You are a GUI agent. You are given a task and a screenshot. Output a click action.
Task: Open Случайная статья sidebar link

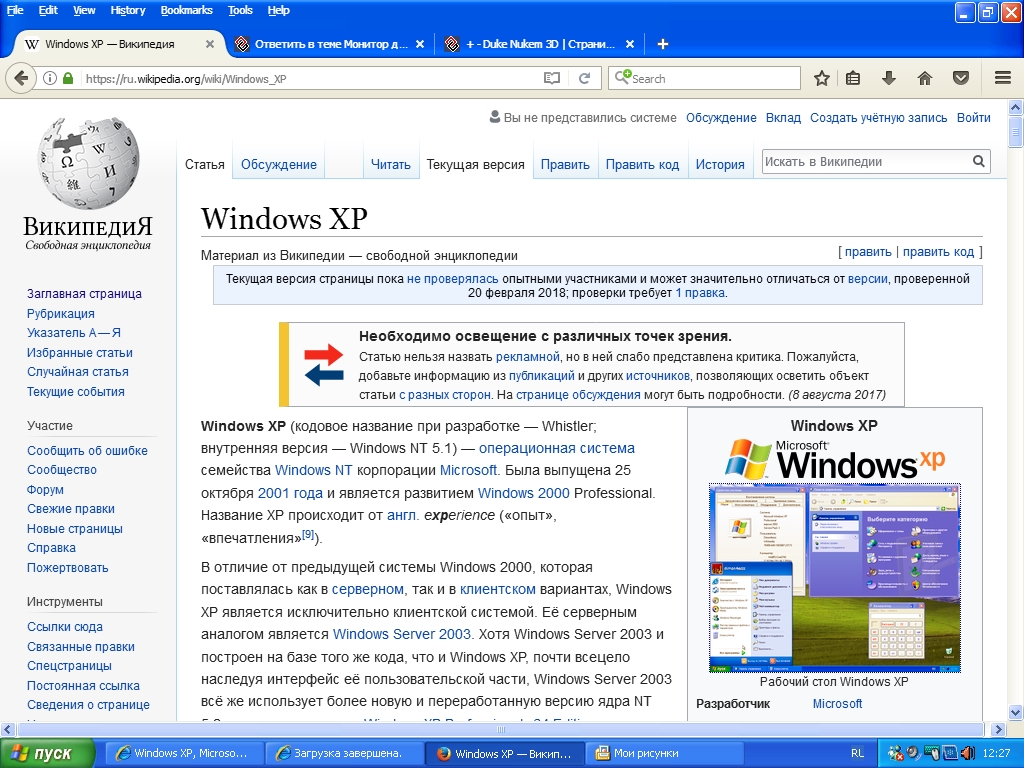[x=78, y=372]
